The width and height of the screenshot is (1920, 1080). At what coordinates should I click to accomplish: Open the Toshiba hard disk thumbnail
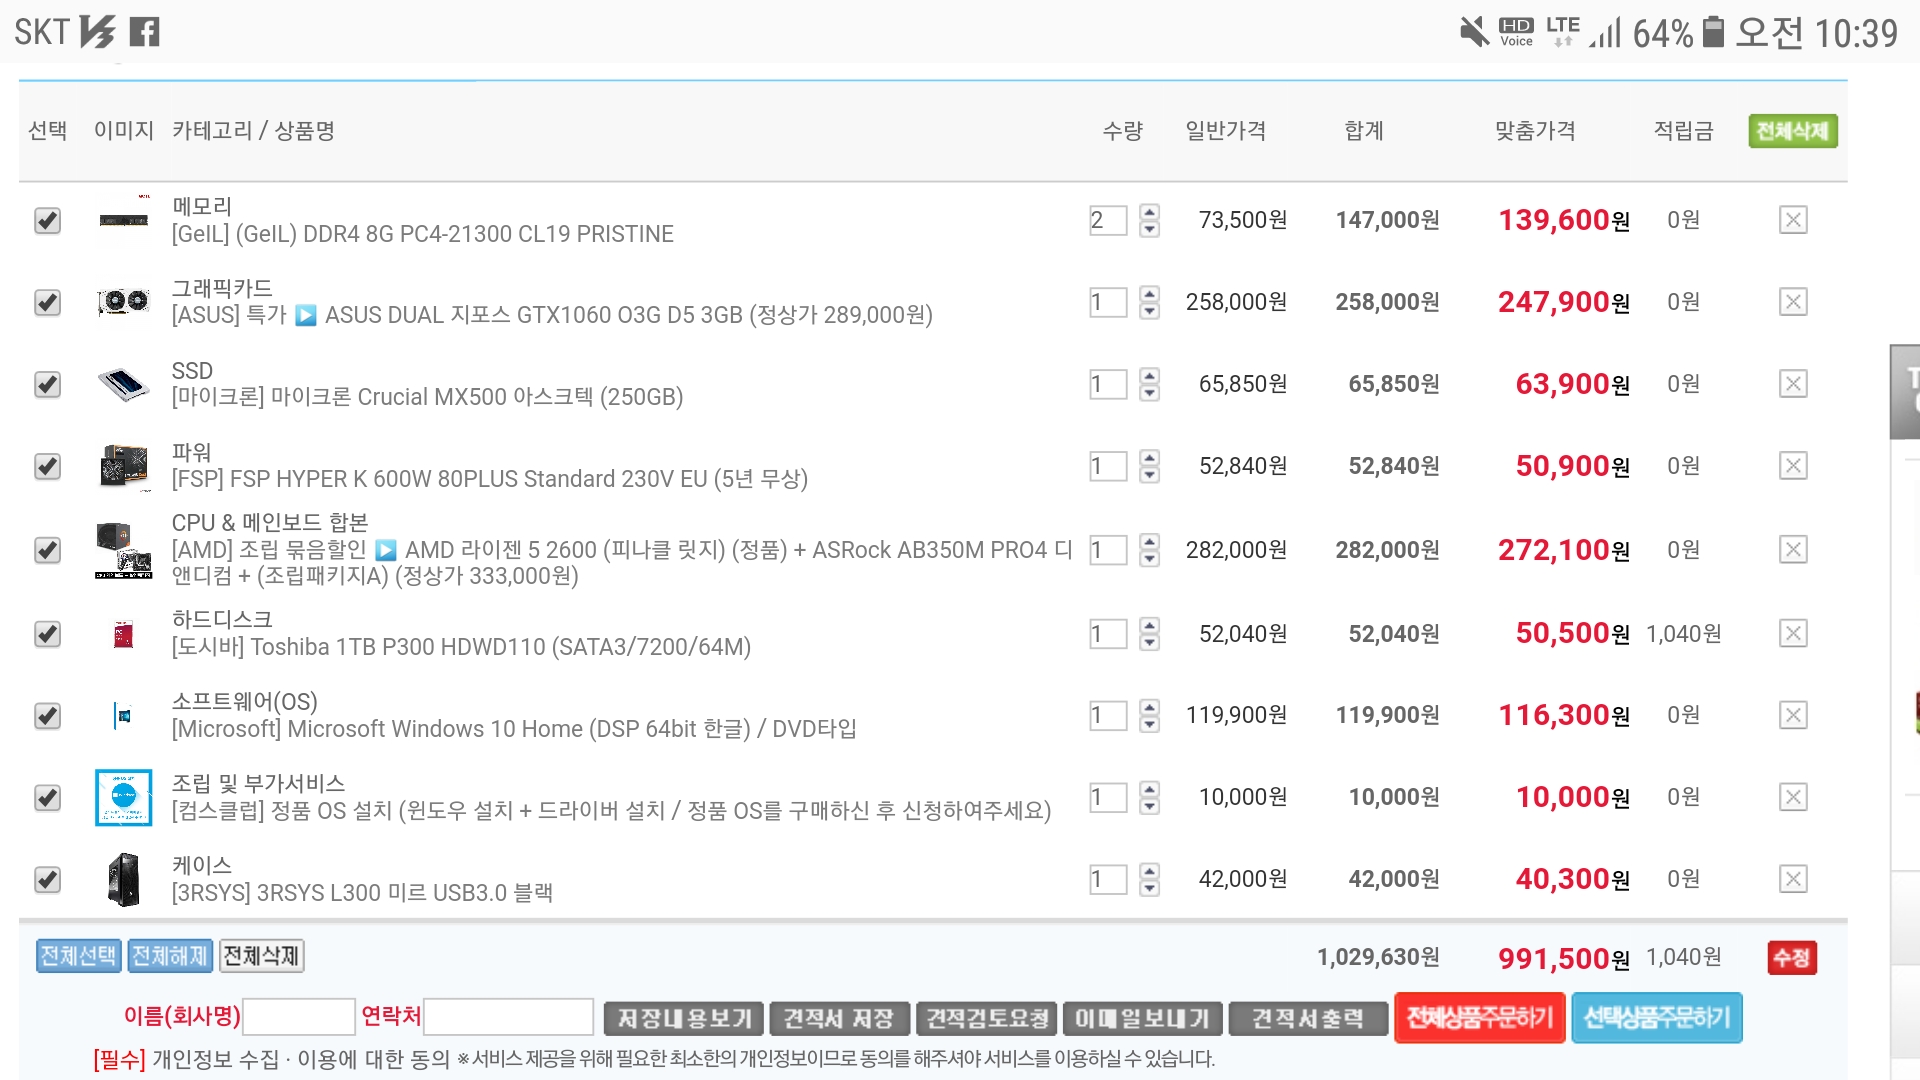[x=124, y=634]
